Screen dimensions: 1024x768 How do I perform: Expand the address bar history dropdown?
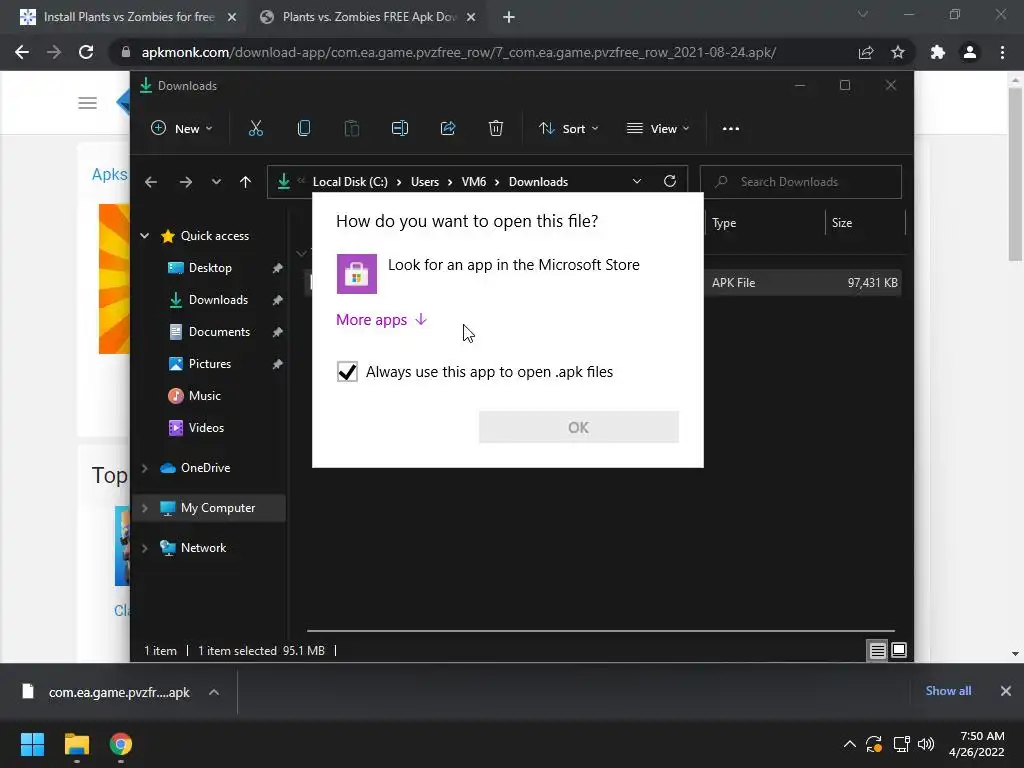(637, 182)
